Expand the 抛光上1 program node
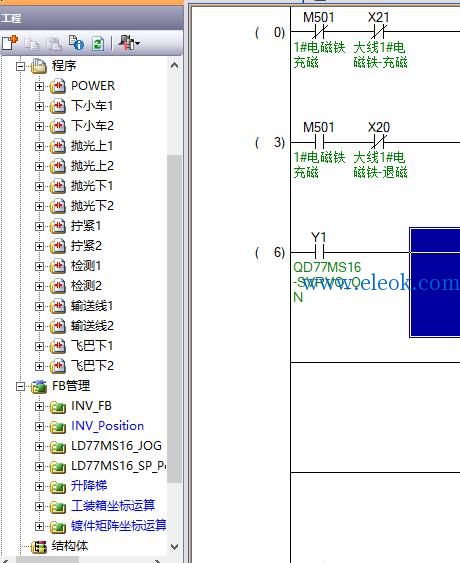Viewport: 460px width, 563px height. click(x=39, y=146)
